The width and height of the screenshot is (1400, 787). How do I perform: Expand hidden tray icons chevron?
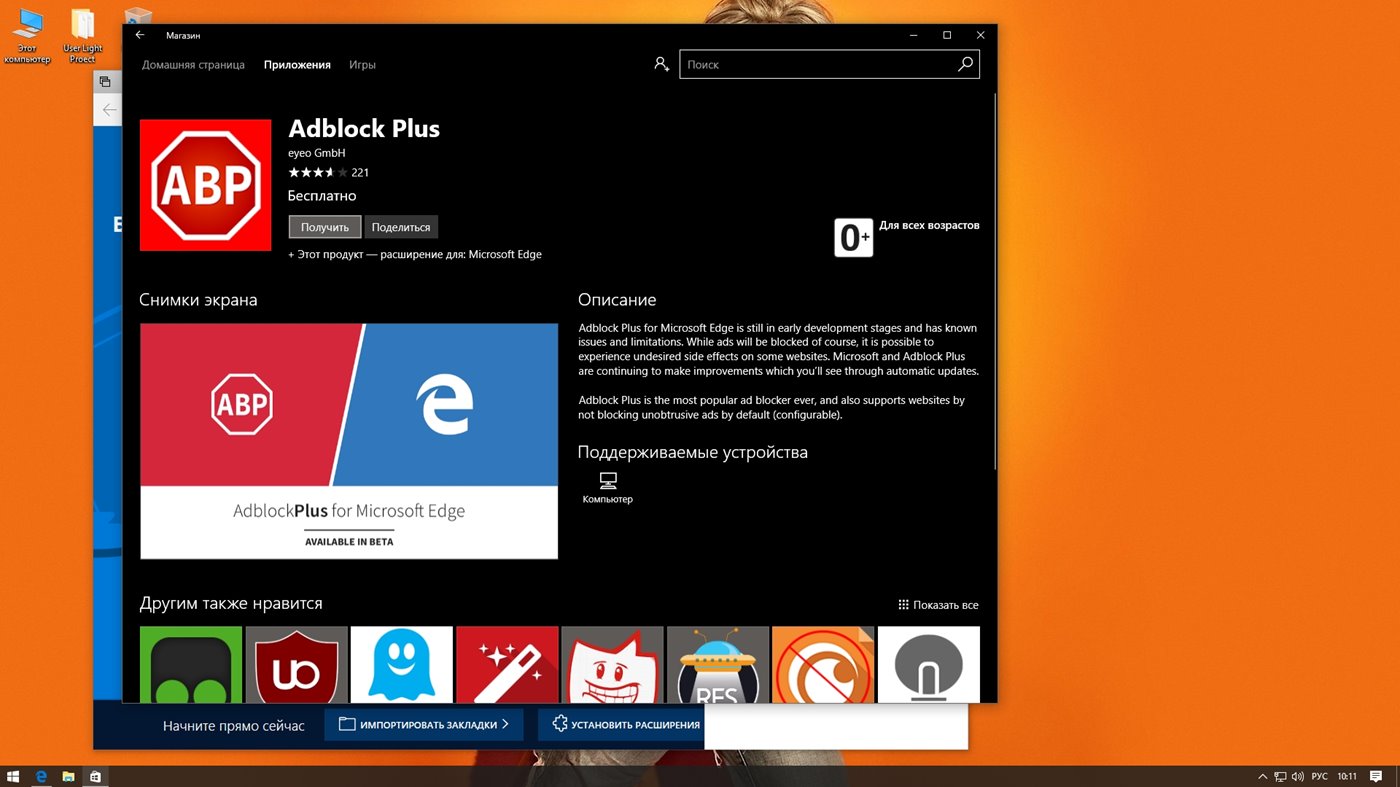click(1263, 776)
